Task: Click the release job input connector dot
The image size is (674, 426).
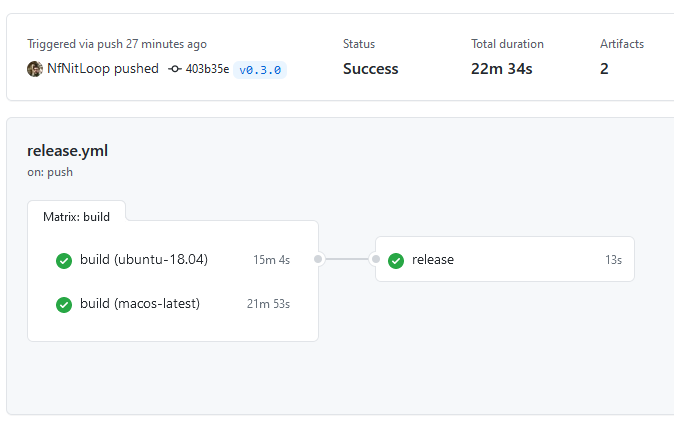Action: [x=376, y=259]
